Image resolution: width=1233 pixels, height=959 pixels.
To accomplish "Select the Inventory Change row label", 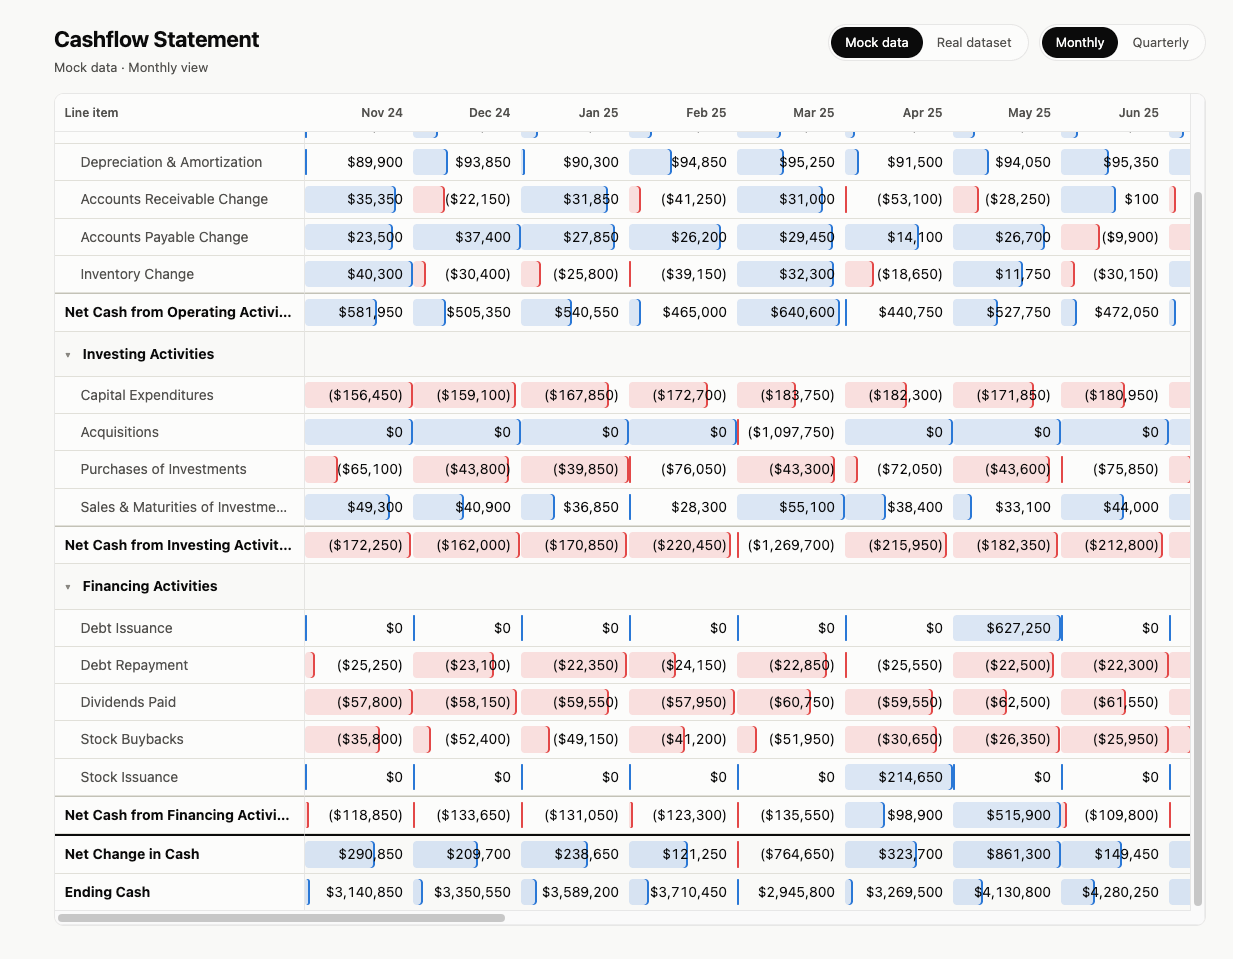I will (x=137, y=274).
